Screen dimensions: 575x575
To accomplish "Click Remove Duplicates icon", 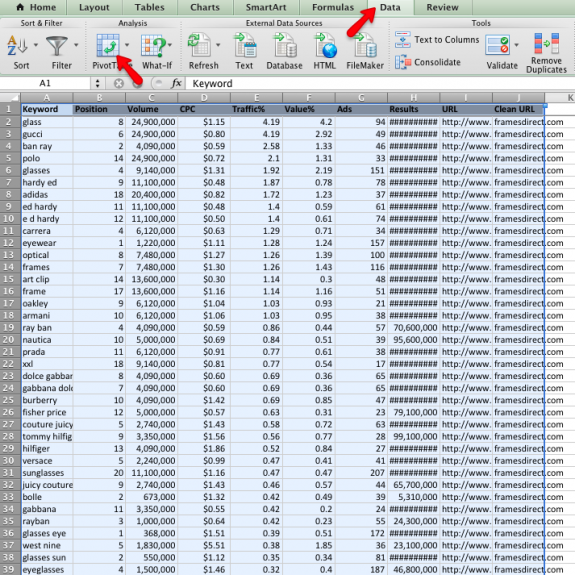I will coord(546,43).
